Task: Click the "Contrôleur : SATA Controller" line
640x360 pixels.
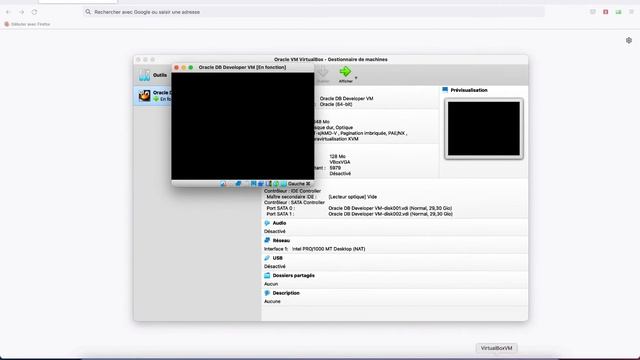Action: [294, 202]
